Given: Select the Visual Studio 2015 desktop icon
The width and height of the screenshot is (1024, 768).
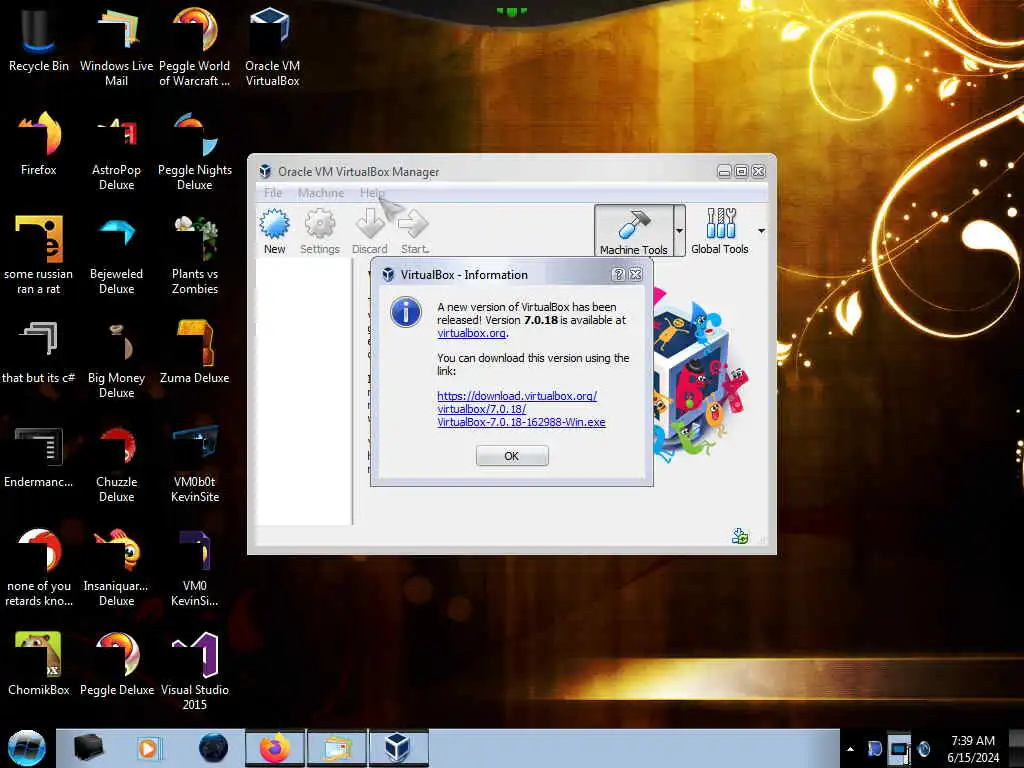Looking at the screenshot, I should 195,671.
